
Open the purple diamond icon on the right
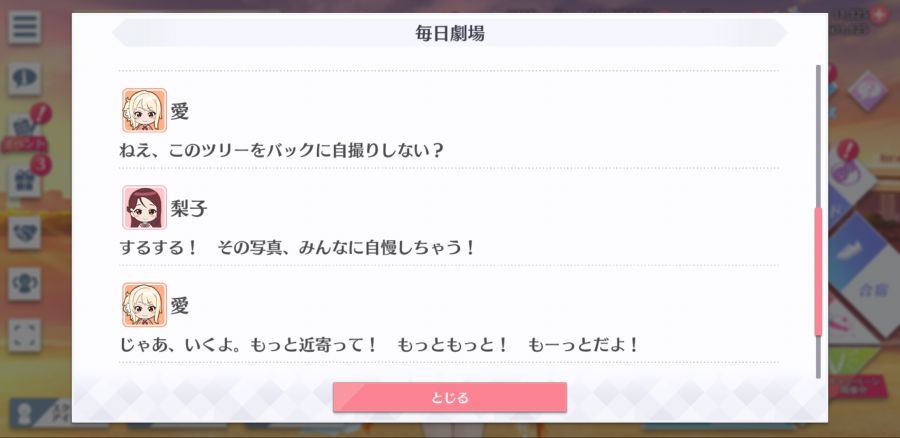pyautogui.click(x=867, y=90)
